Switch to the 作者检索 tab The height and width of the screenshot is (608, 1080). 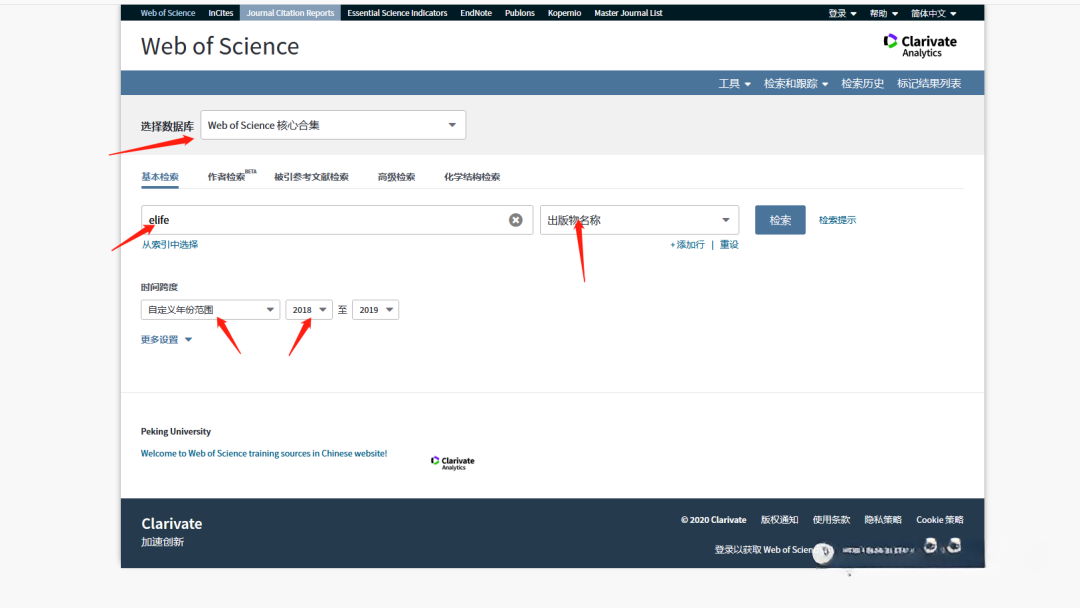[227, 177]
